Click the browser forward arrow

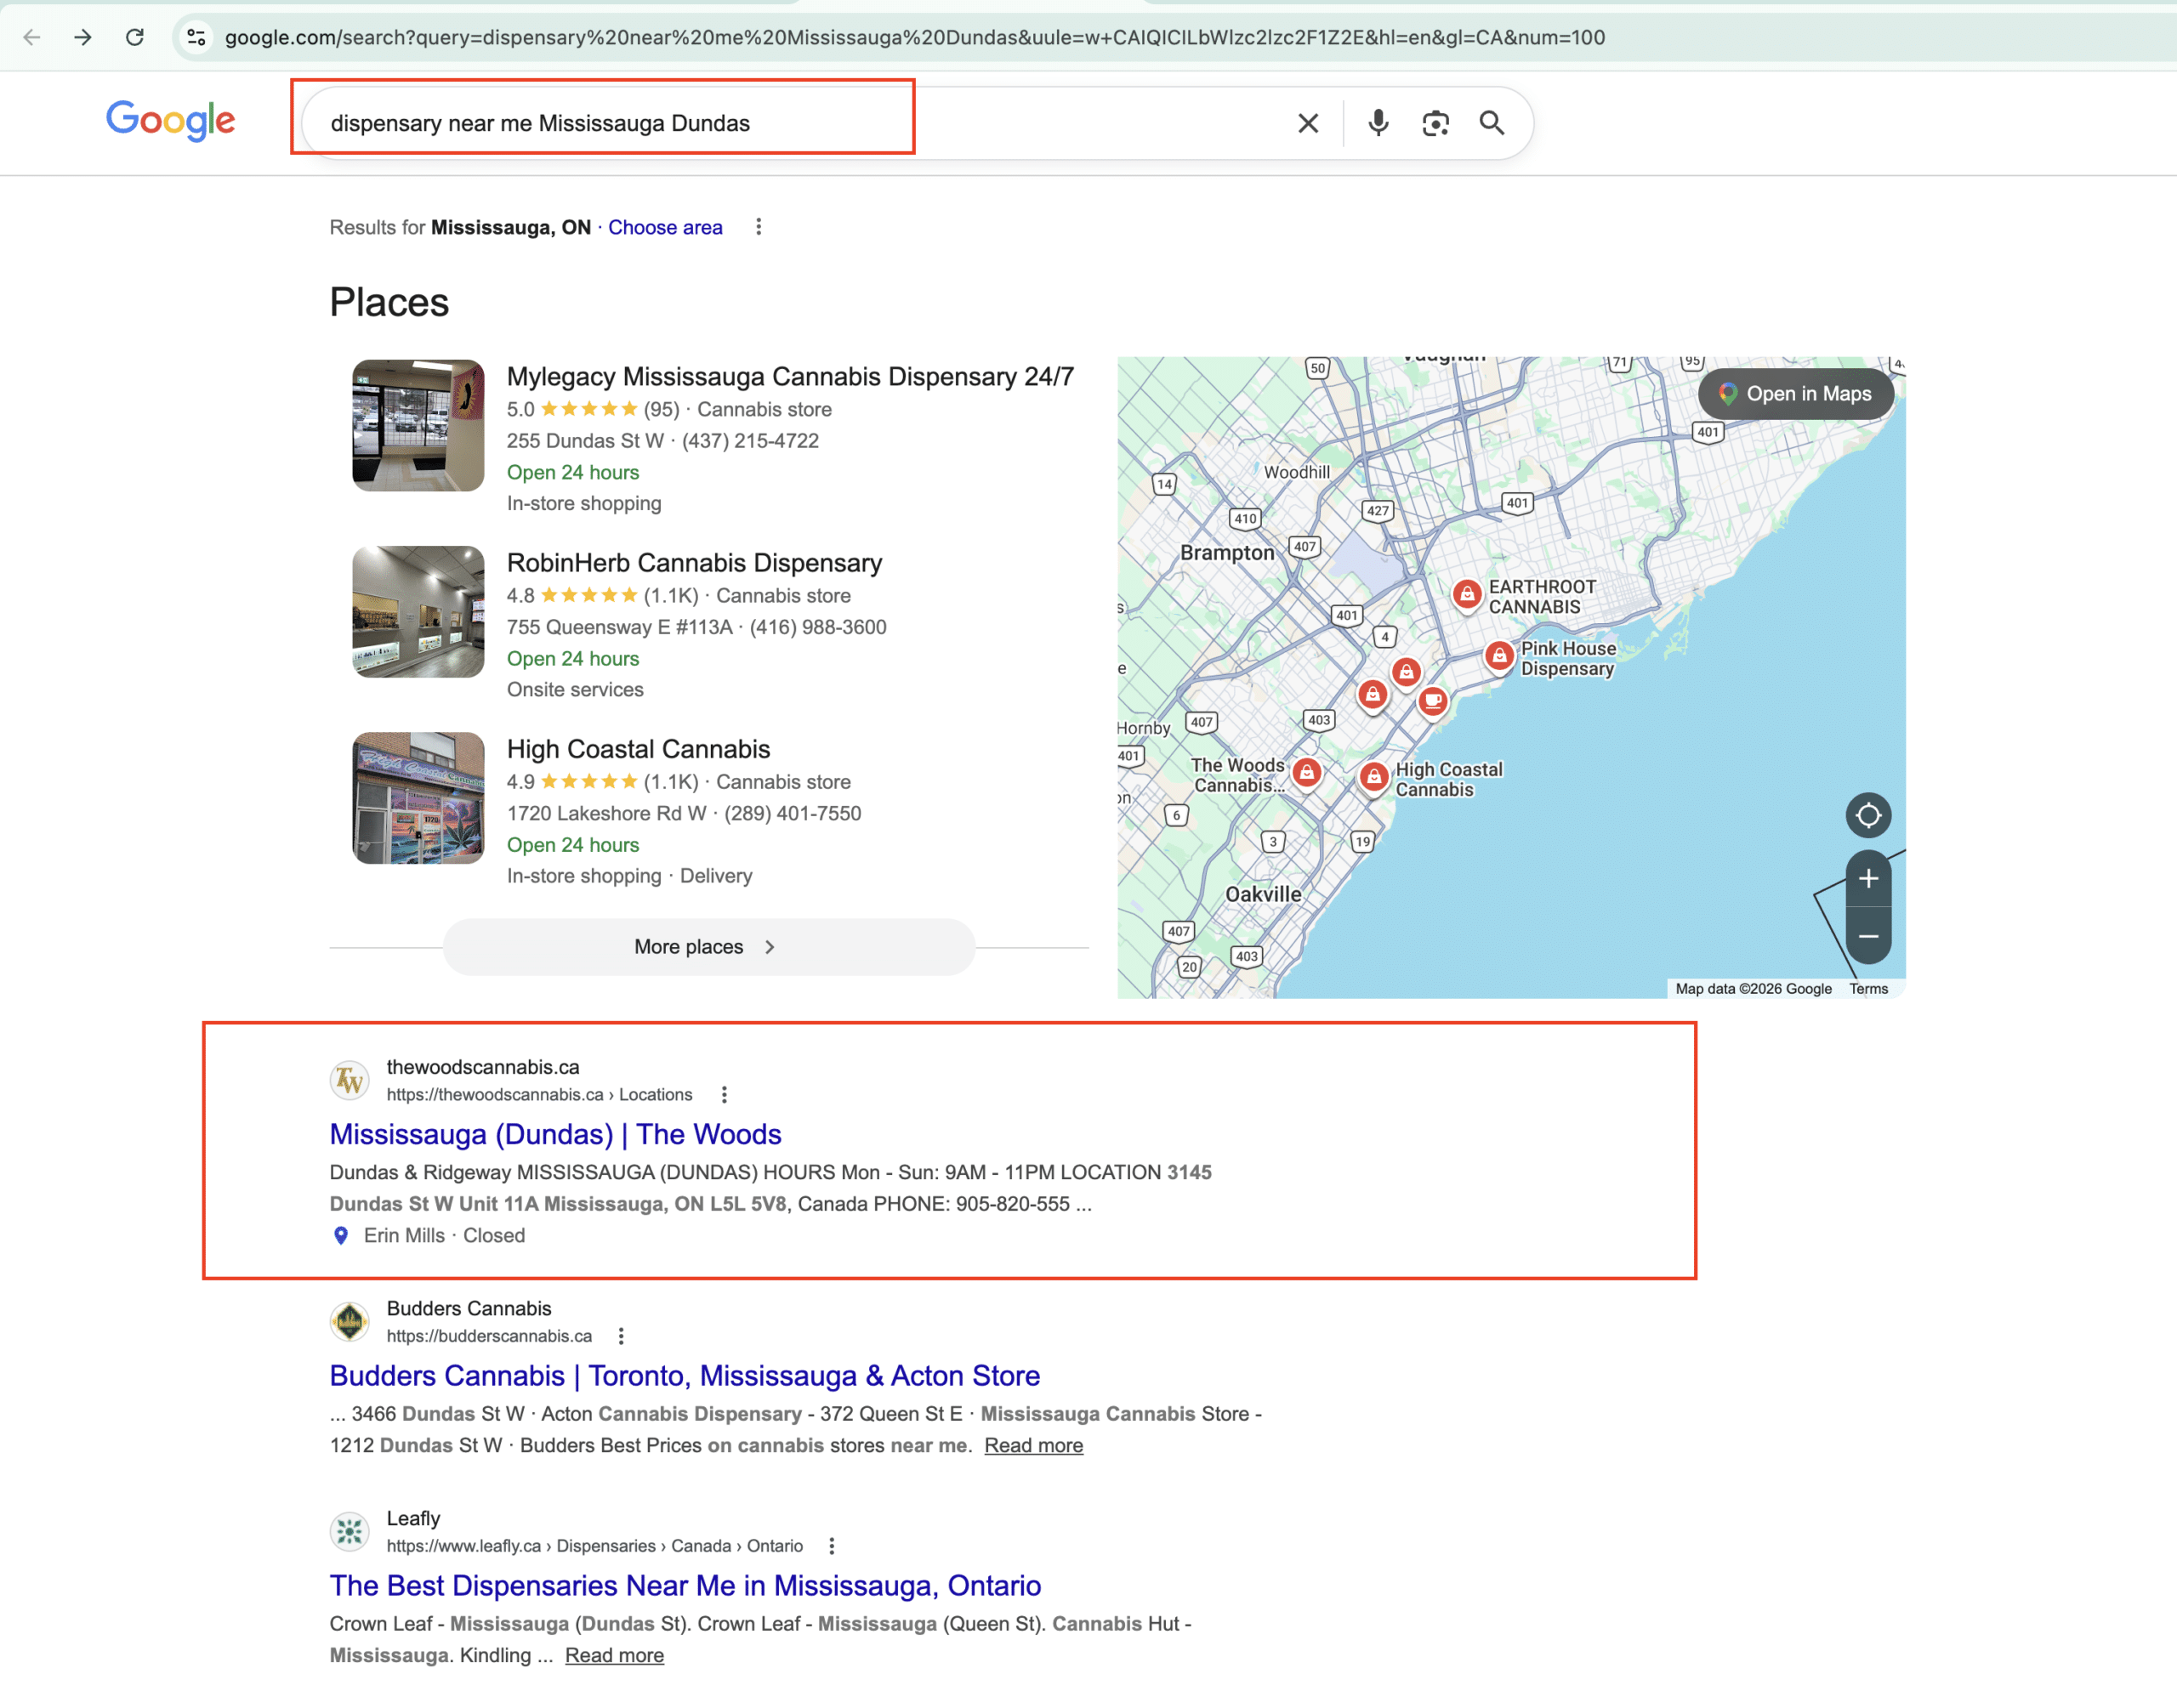click(83, 37)
